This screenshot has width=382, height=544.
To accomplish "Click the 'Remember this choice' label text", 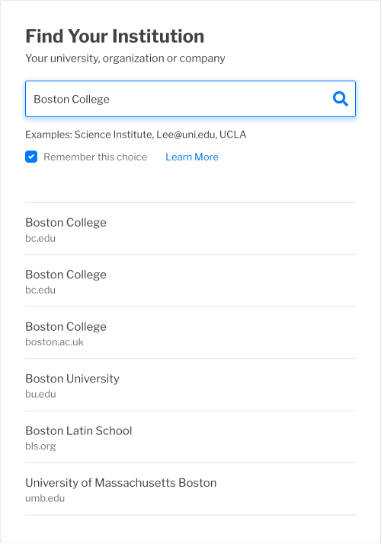I will (x=95, y=157).
